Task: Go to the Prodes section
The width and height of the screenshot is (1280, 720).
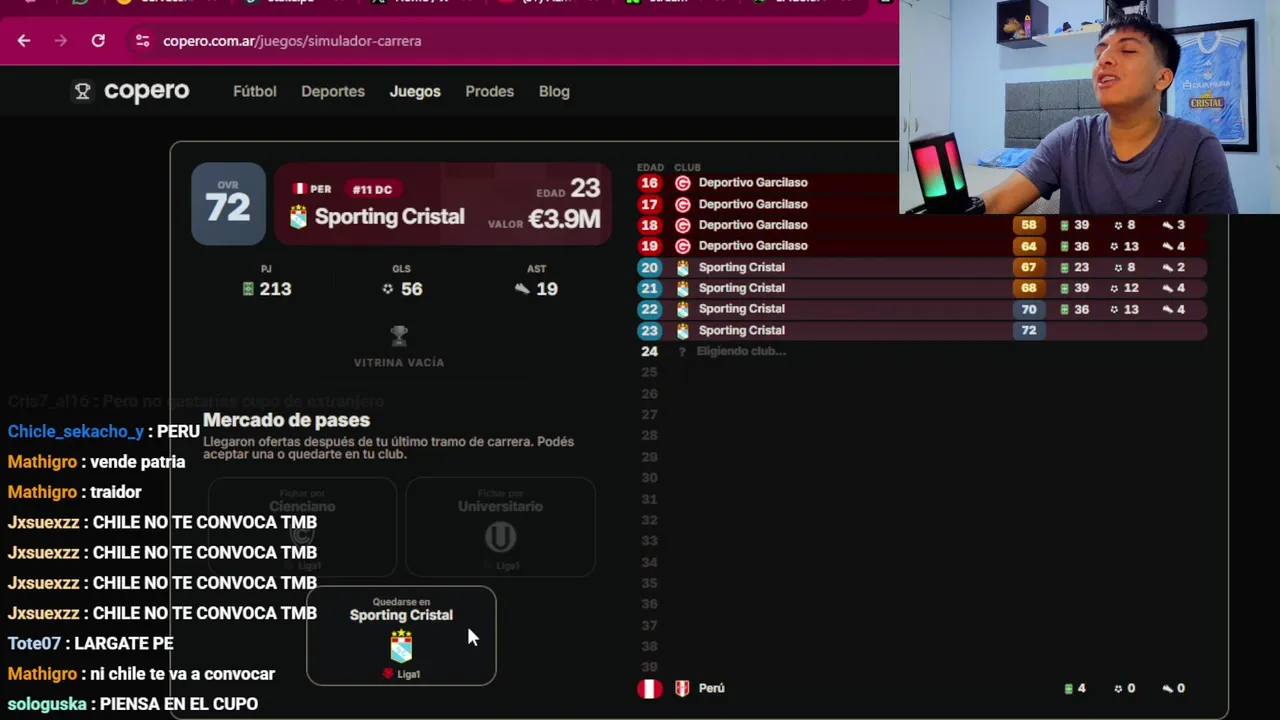Action: 489,91
